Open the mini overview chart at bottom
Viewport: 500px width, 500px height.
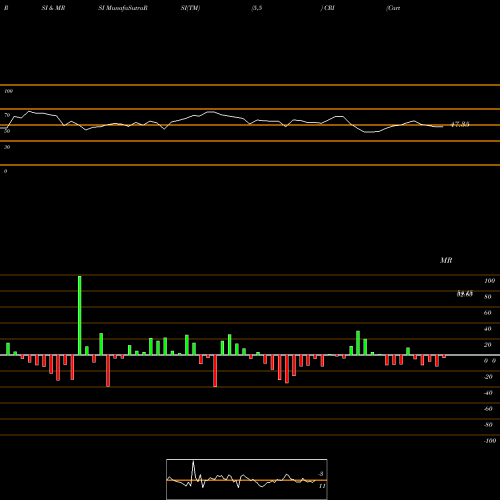point(247,479)
